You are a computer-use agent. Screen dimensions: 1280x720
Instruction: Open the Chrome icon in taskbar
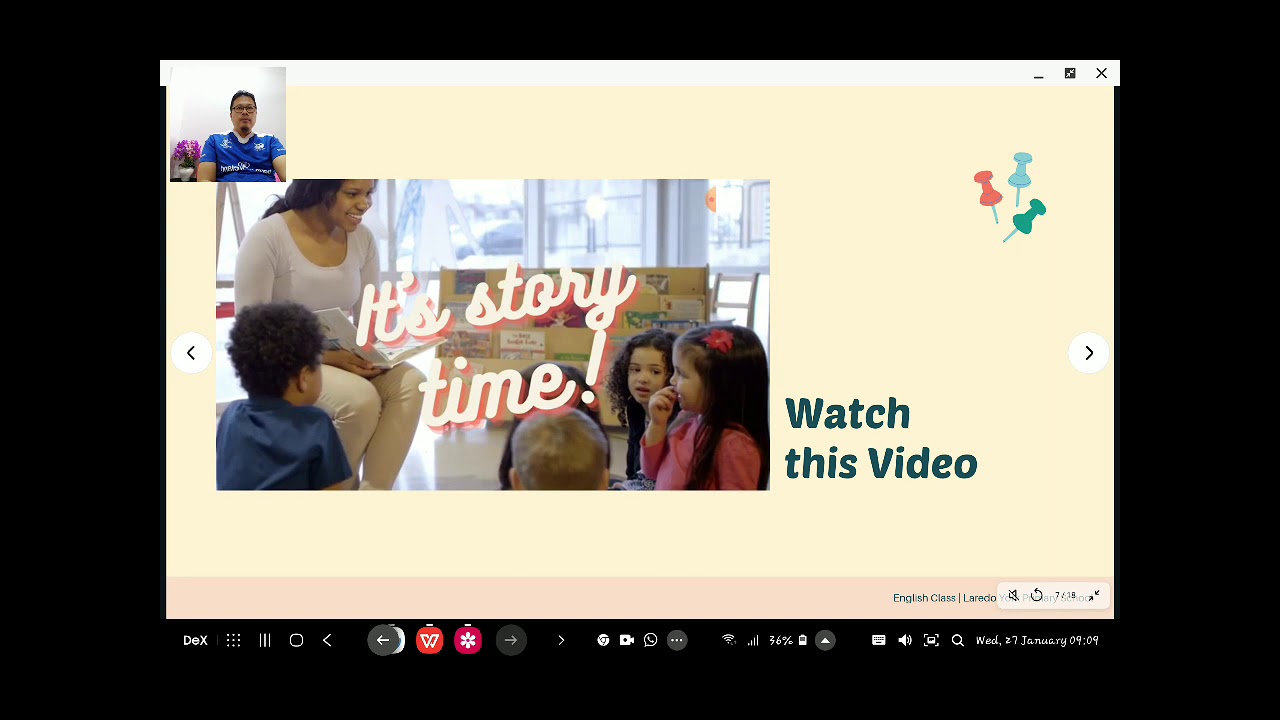click(x=603, y=640)
